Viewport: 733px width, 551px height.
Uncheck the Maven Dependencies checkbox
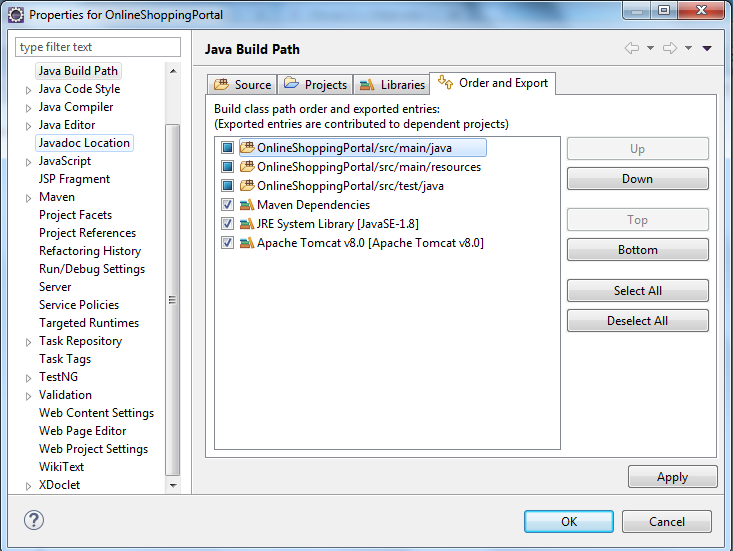tap(228, 205)
